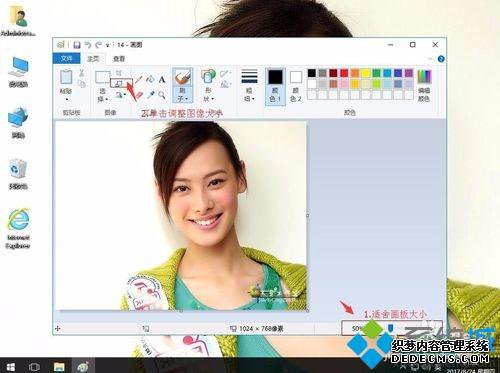Click the Save icon in title bar
The image size is (500, 373).
[x=77, y=45]
